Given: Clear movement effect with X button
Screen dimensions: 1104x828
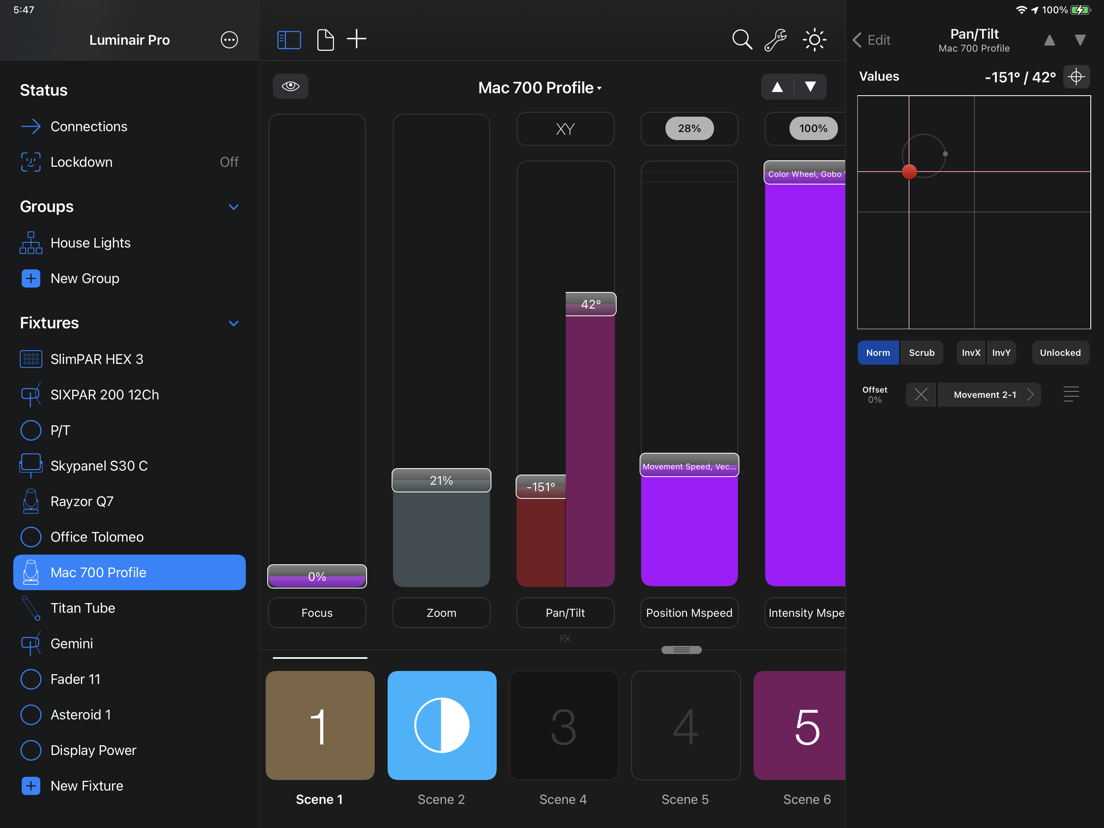Looking at the screenshot, I should point(920,395).
